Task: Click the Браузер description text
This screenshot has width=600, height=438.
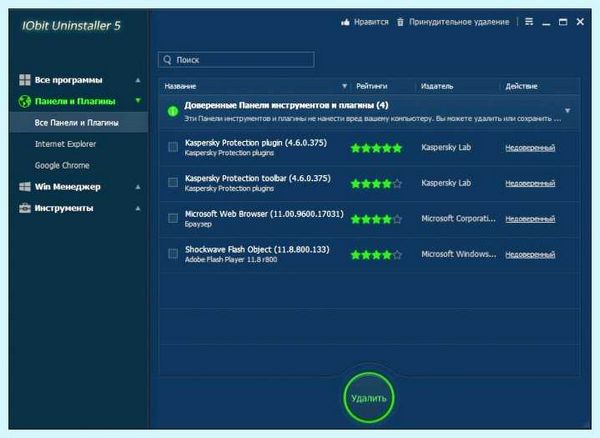Action: pyautogui.click(x=198, y=225)
